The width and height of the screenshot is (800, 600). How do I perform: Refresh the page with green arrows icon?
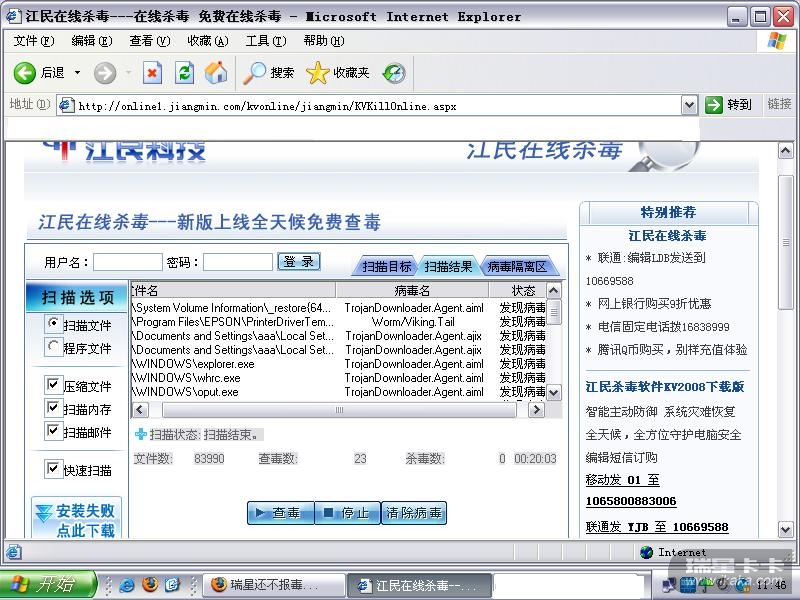coord(184,73)
